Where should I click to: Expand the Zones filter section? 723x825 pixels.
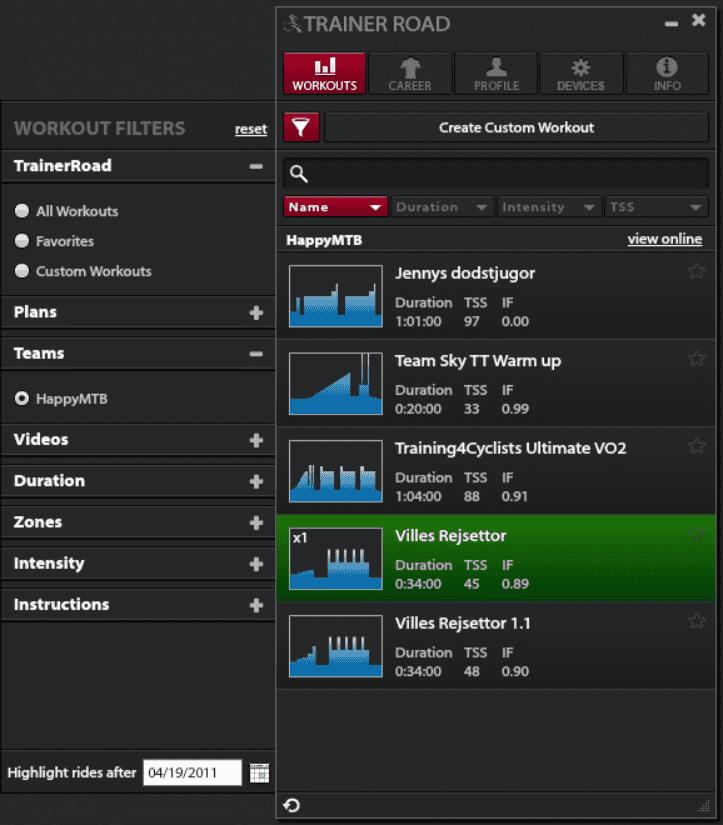256,522
